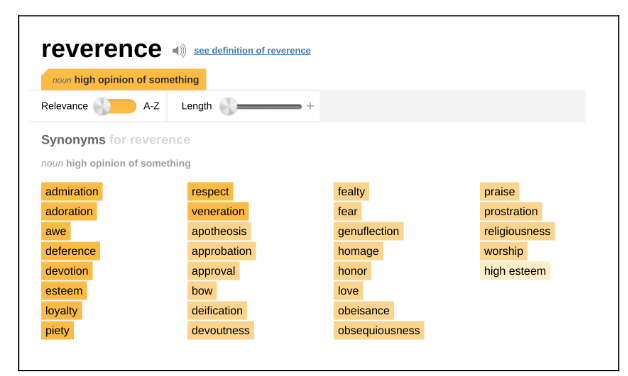
Task: Open the see definition of reverence link
Action: click(252, 50)
